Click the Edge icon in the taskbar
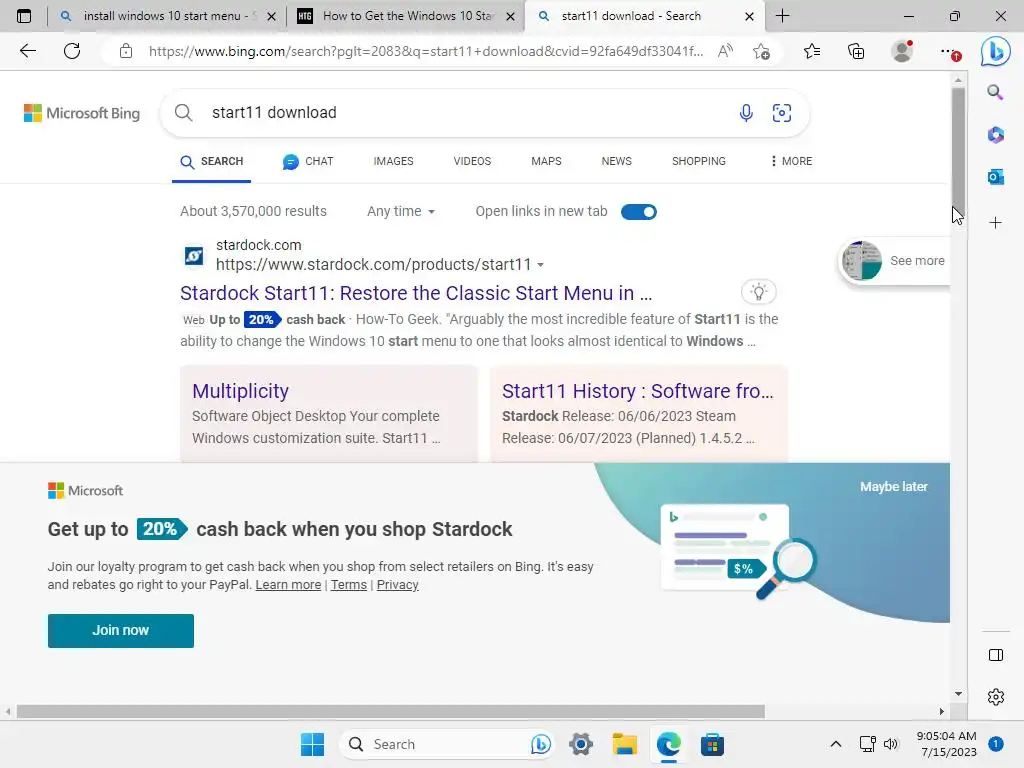Screen dimensions: 1024x768 (668, 744)
